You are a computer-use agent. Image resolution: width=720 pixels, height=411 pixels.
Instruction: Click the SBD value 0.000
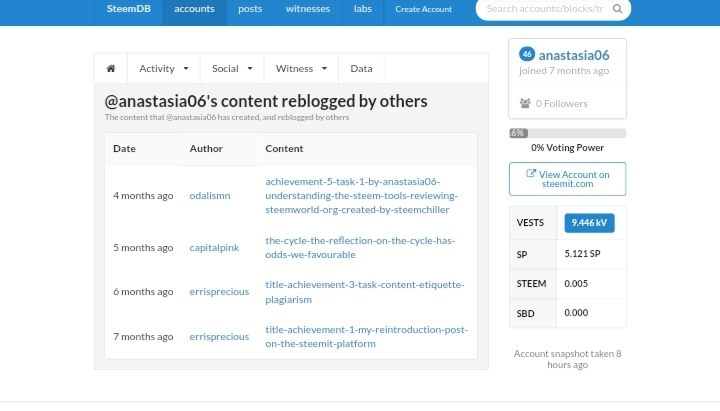576,313
